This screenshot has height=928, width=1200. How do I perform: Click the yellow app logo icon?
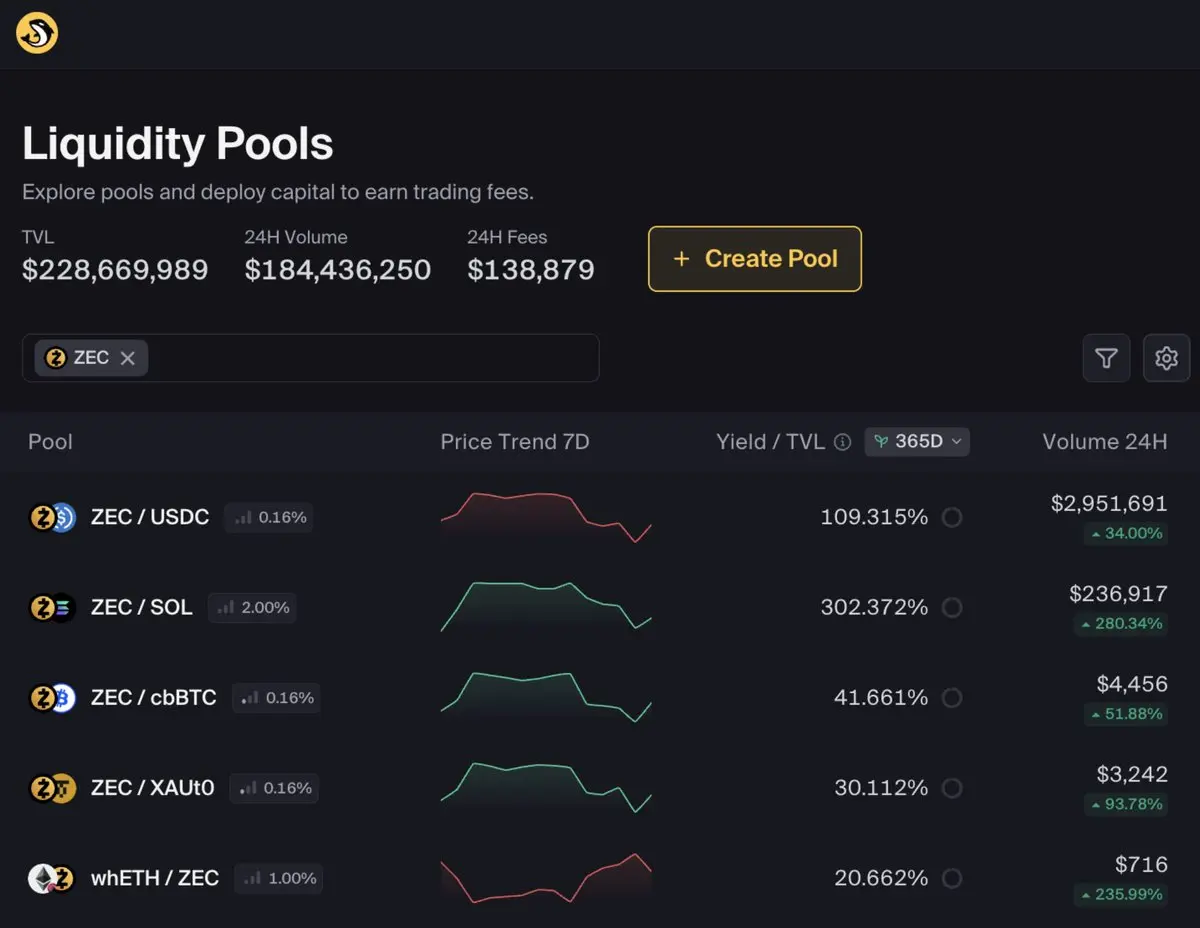pos(37,34)
